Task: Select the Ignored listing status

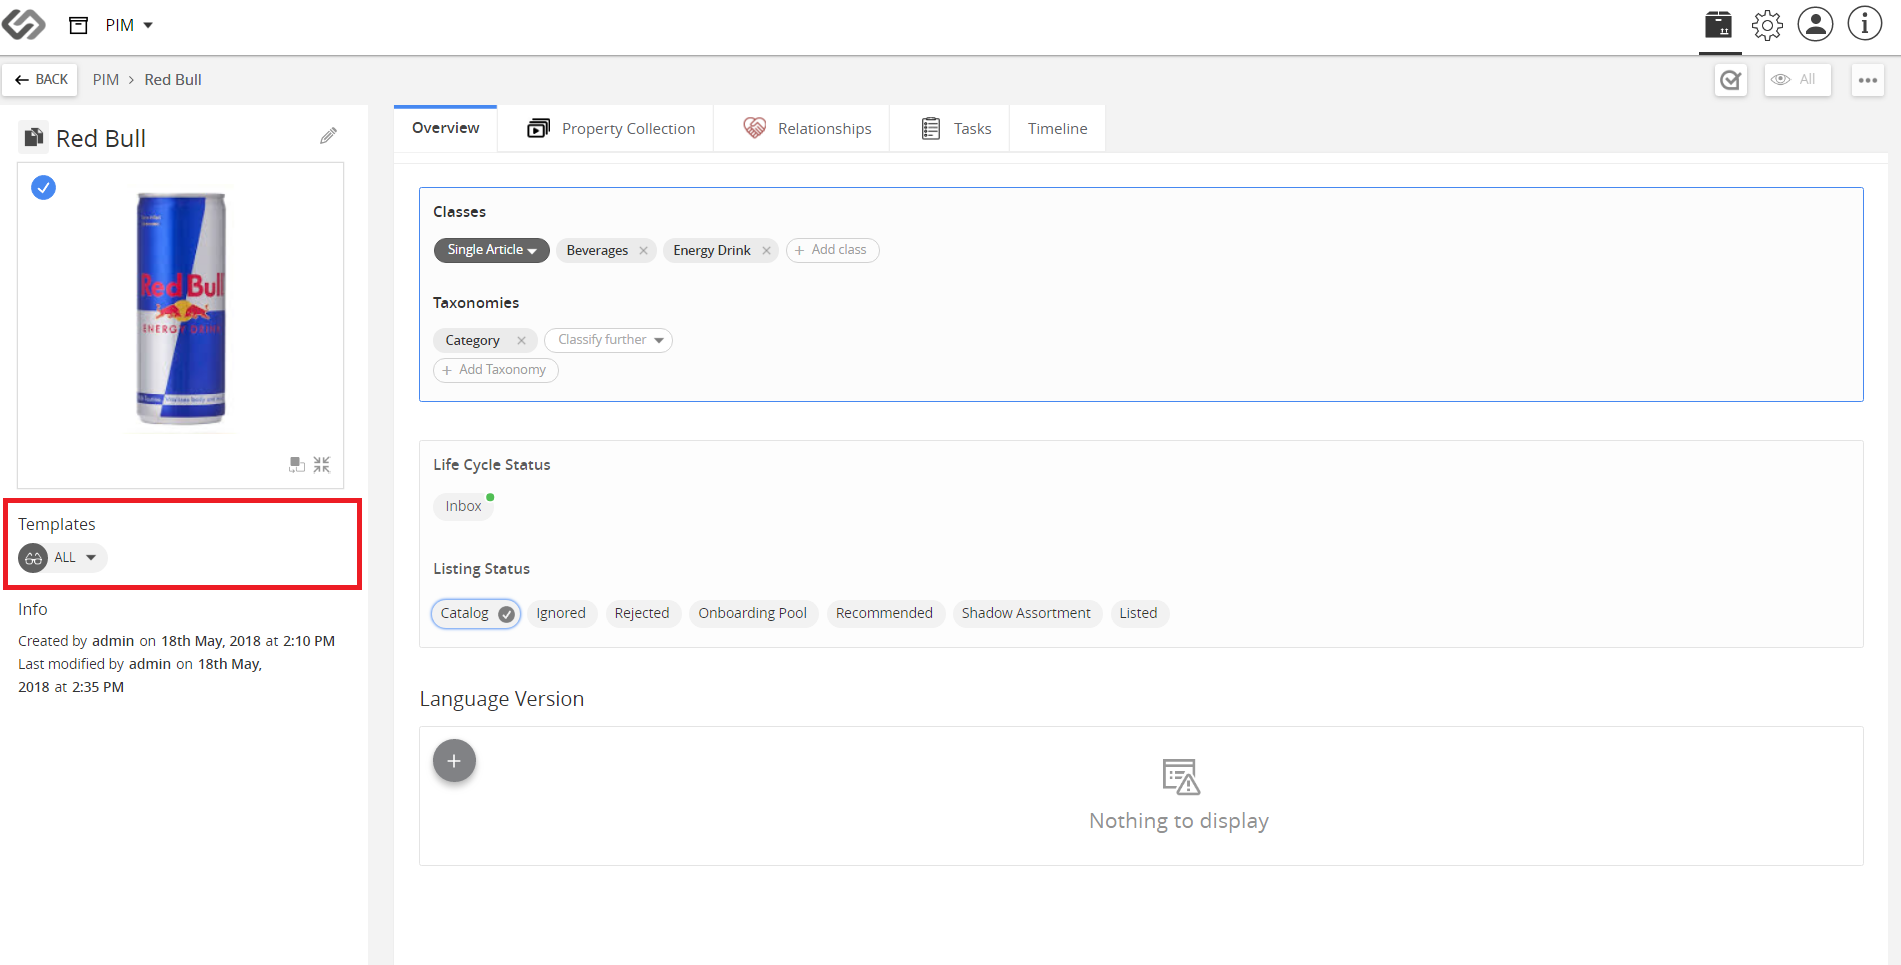Action: pos(561,613)
